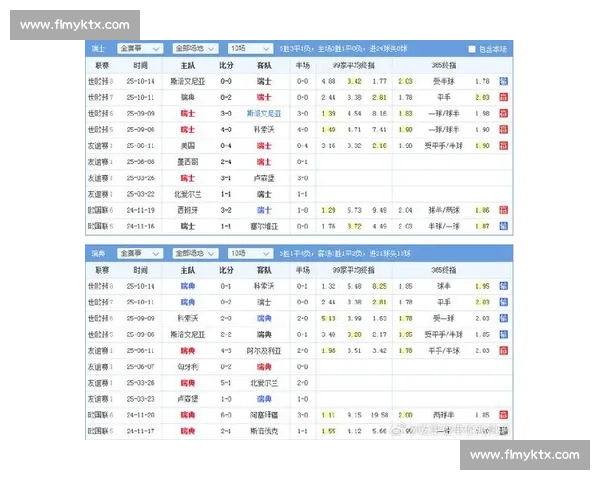Open 科索沃 team link in 瑞士 table
Screen dimensions: 600x480
pyautogui.click(x=264, y=129)
